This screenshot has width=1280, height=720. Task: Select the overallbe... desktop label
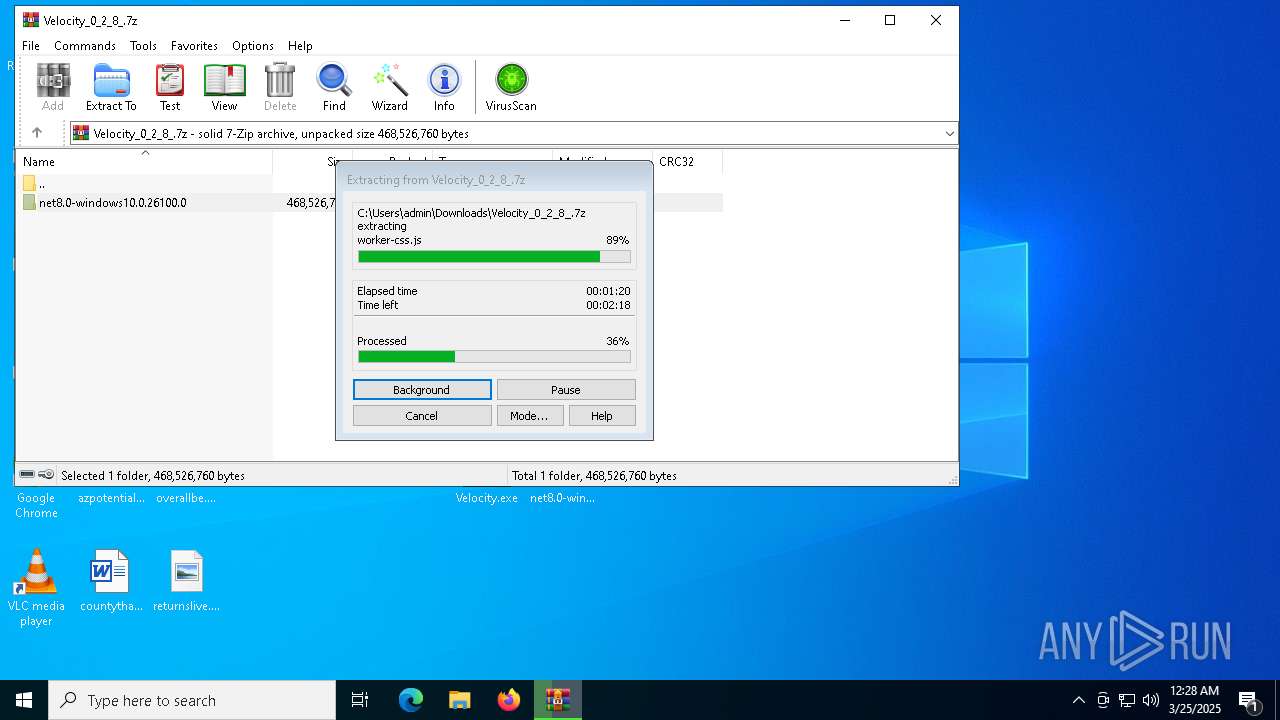point(186,498)
